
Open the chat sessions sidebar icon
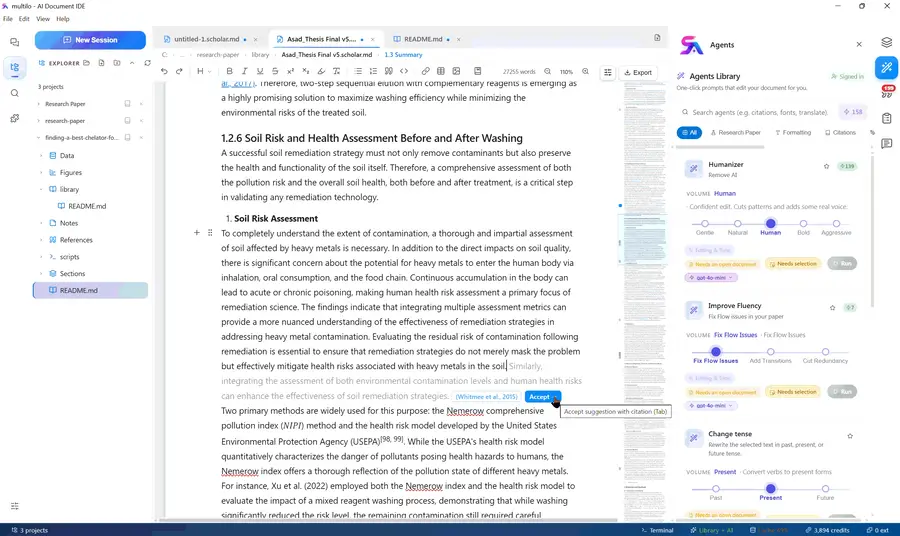tap(15, 42)
